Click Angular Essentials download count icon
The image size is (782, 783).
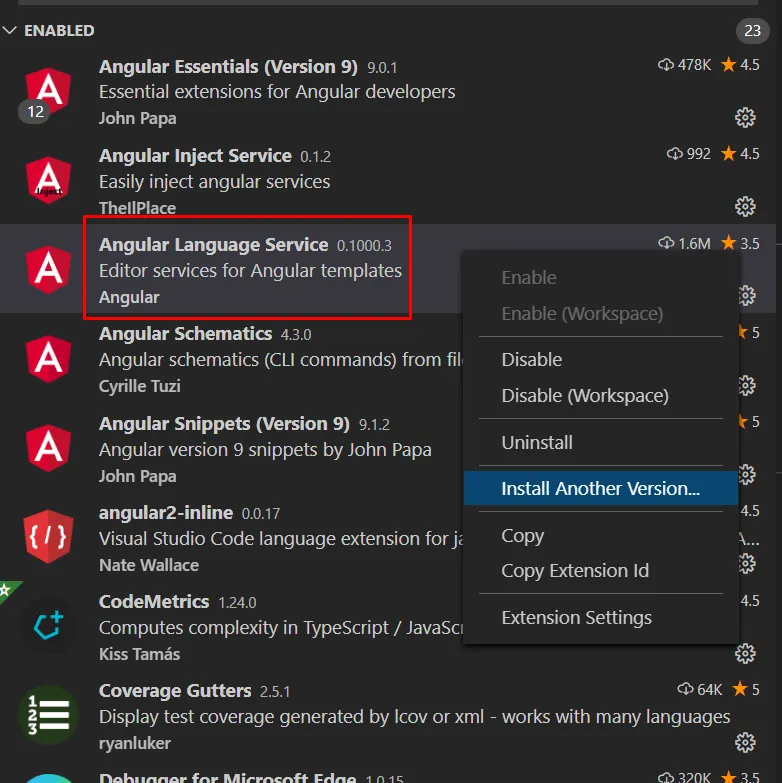click(666, 64)
